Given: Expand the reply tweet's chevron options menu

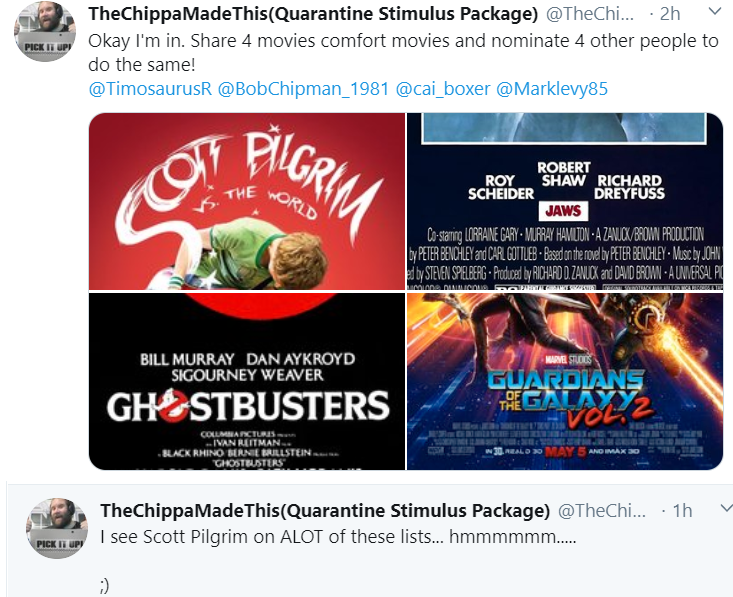Looking at the screenshot, I should point(727,508).
